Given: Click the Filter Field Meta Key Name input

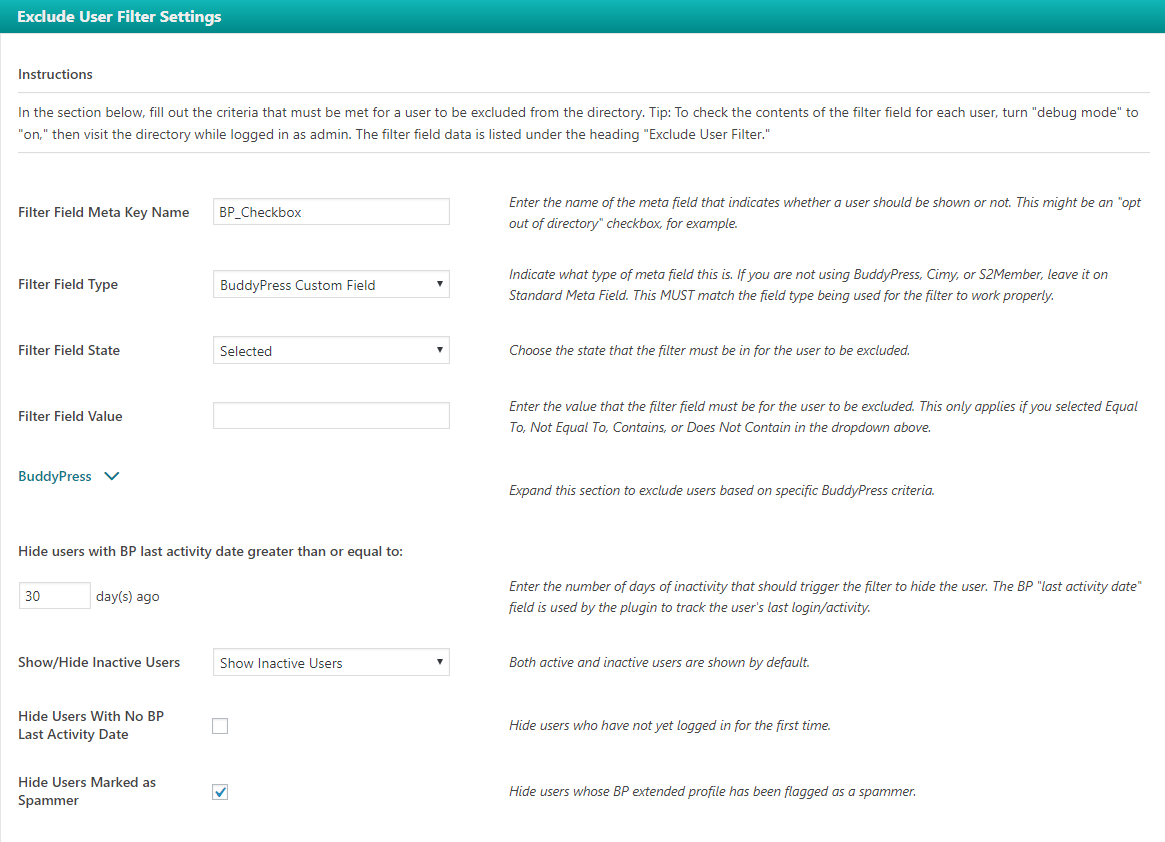Looking at the screenshot, I should [331, 212].
